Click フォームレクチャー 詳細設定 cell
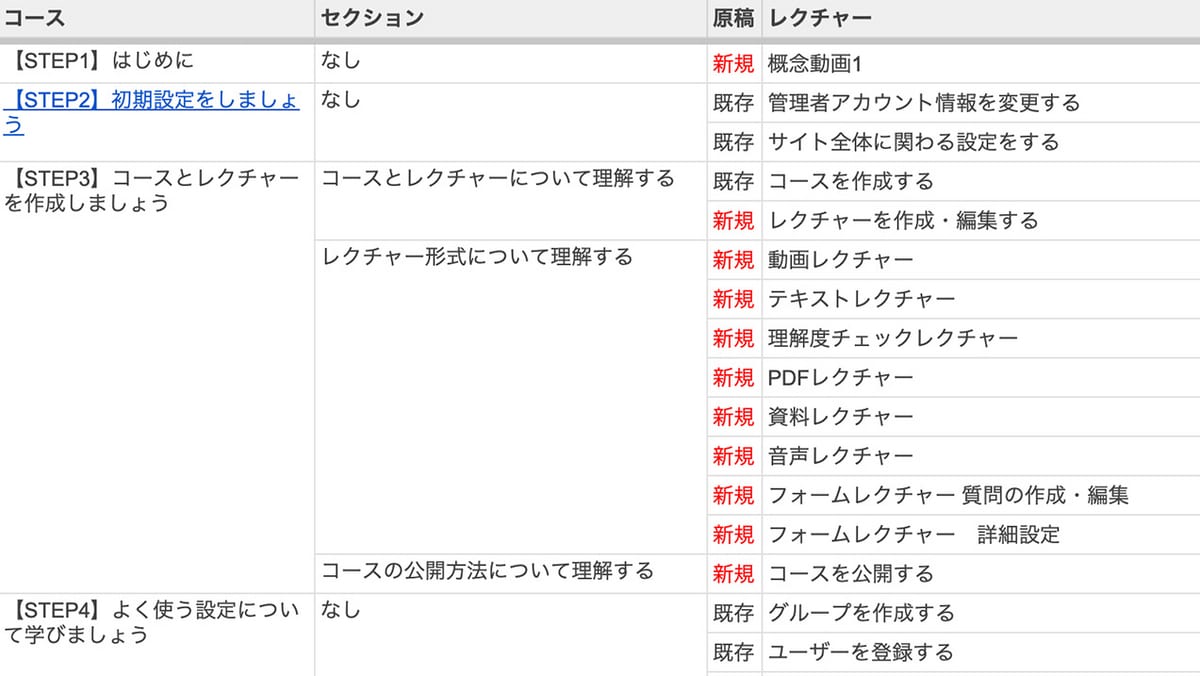 pos(980,535)
